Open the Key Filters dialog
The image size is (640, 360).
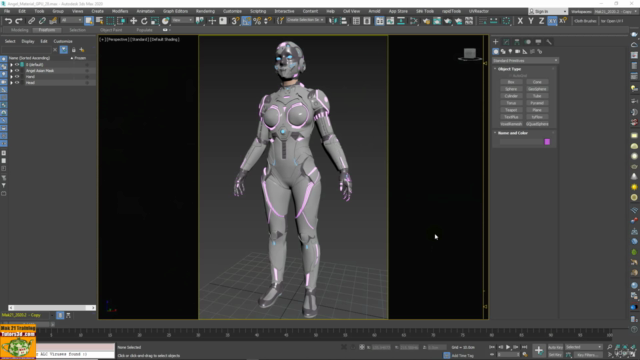(x=587, y=355)
